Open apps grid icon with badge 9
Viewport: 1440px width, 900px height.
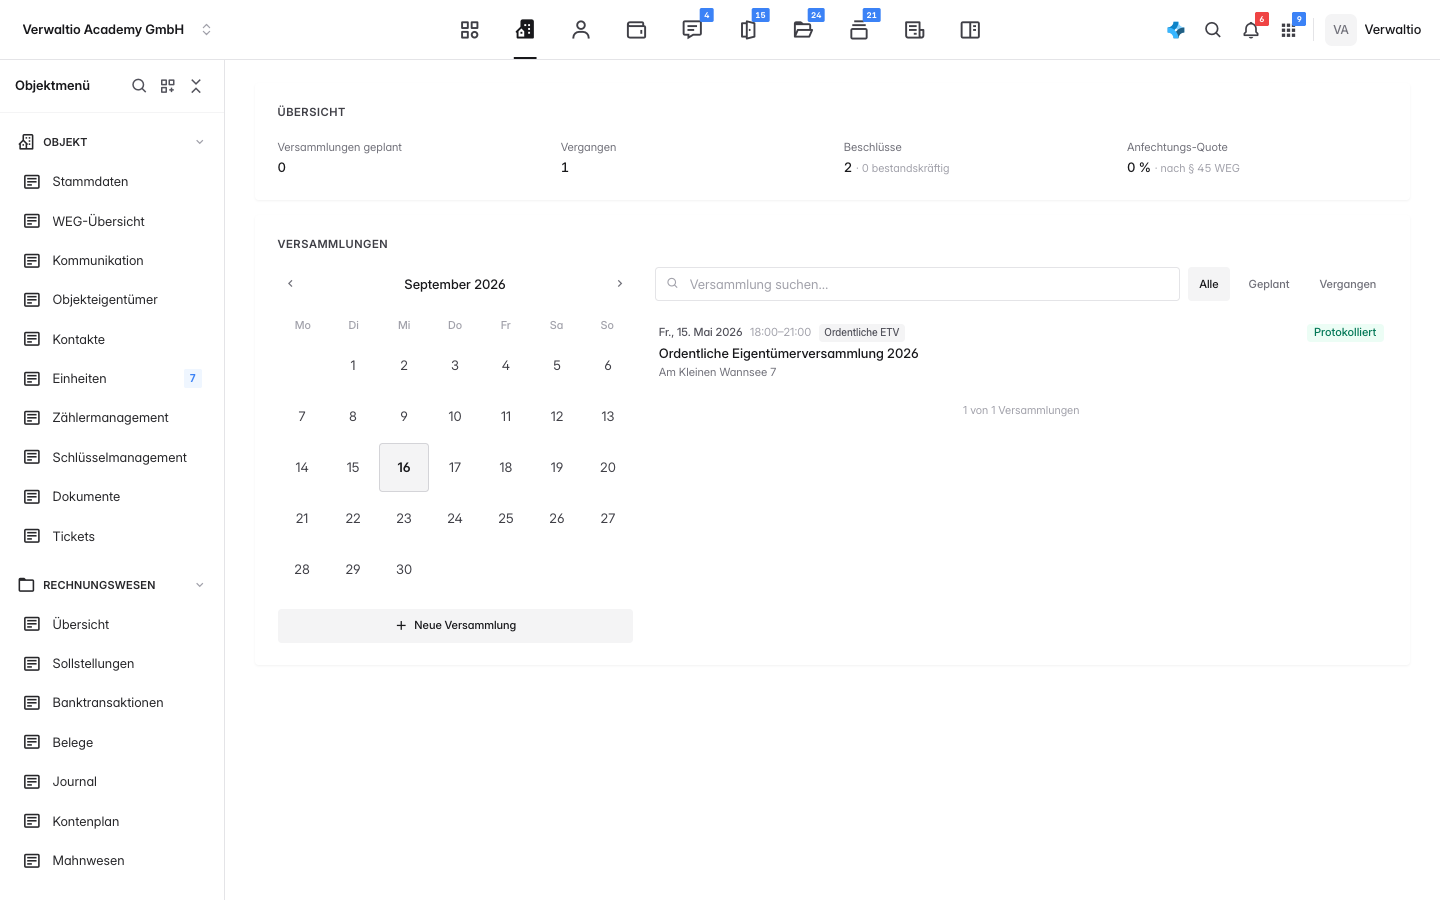click(1288, 30)
